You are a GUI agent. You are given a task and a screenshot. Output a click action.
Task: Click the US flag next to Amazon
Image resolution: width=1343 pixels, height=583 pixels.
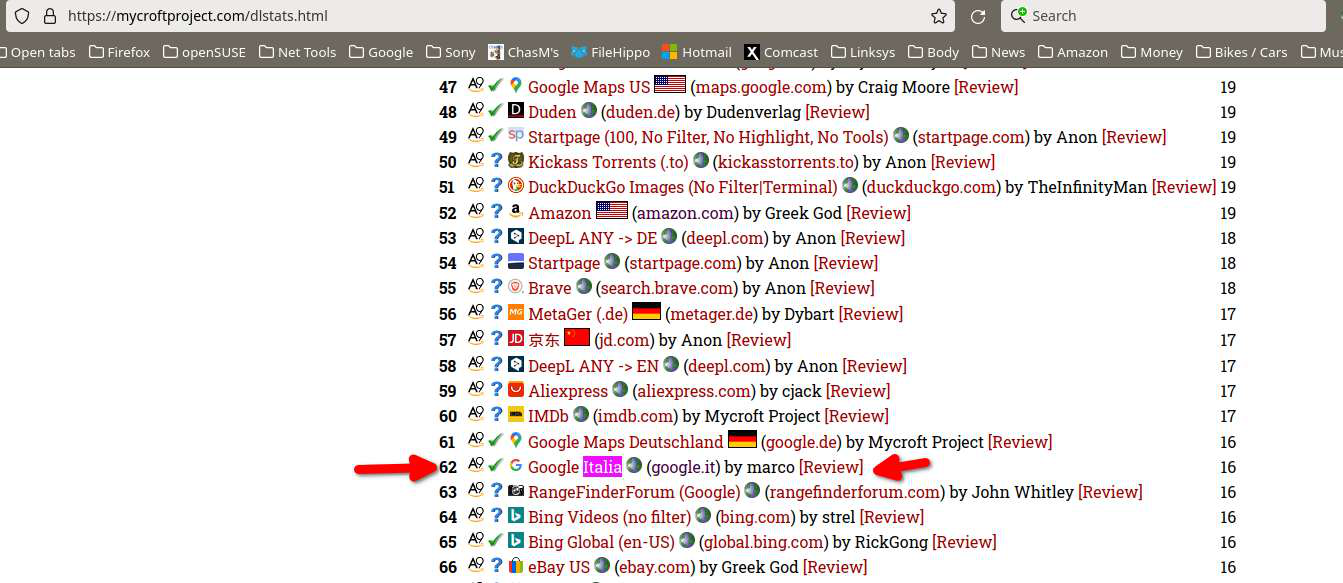click(612, 210)
